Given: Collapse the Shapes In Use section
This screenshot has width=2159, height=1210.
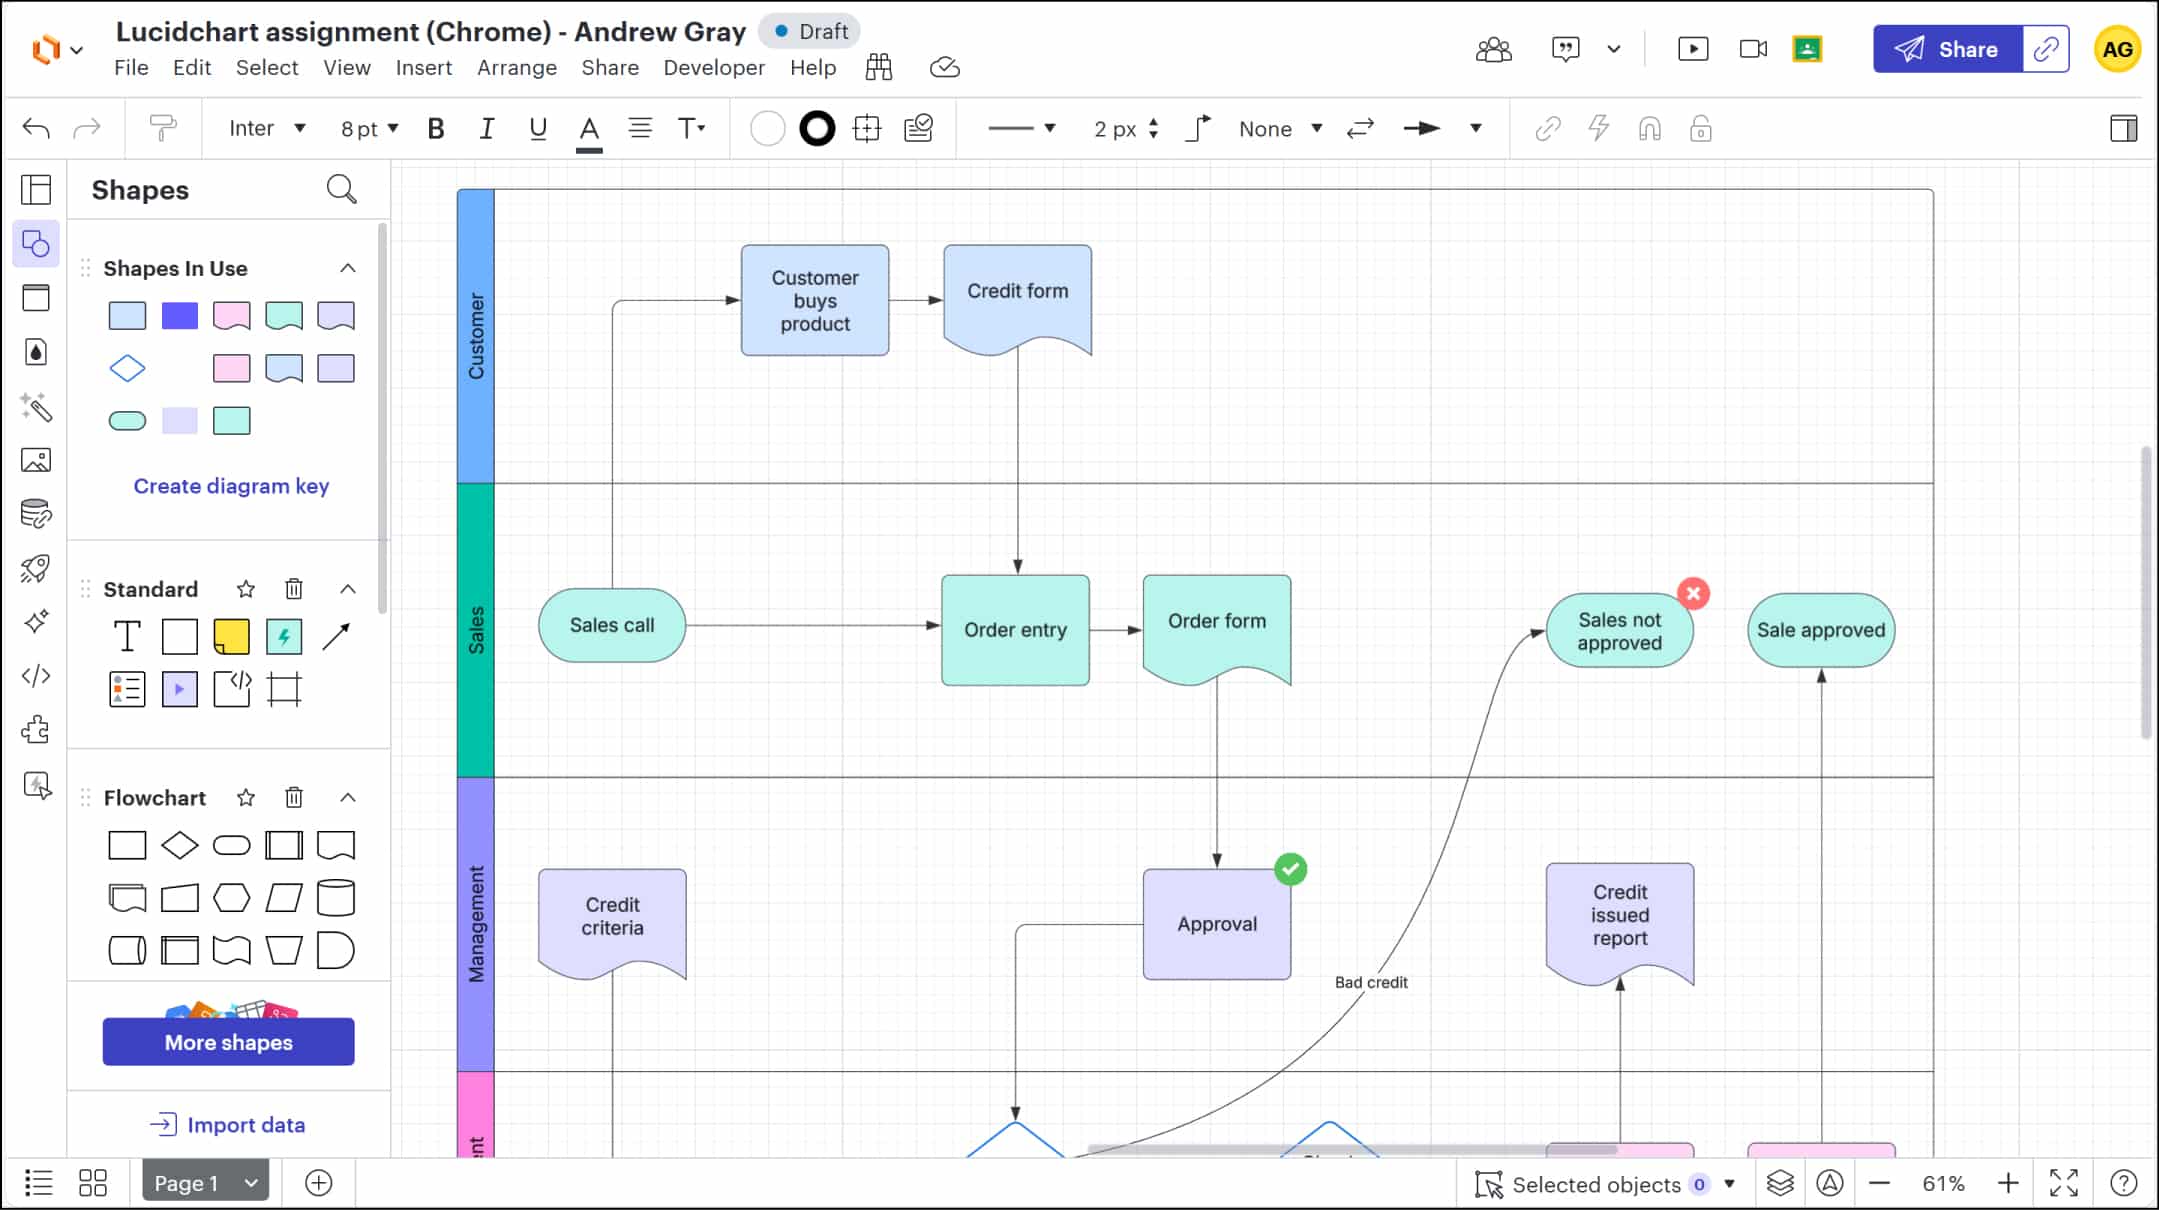Looking at the screenshot, I should 347,268.
